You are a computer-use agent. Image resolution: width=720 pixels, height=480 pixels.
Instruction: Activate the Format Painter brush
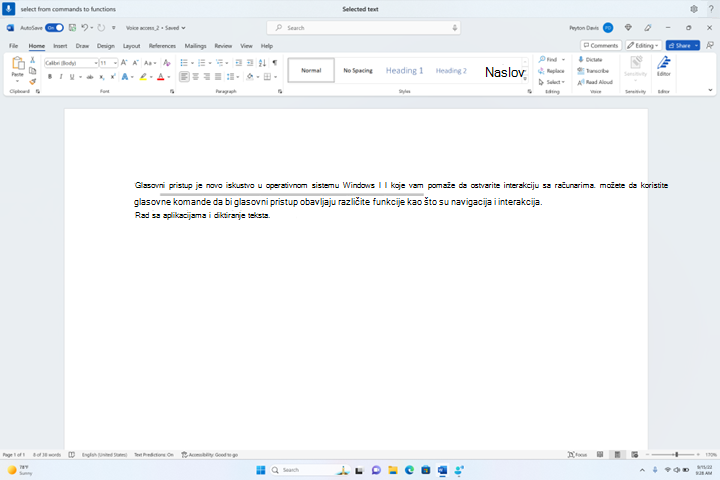[x=33, y=82]
